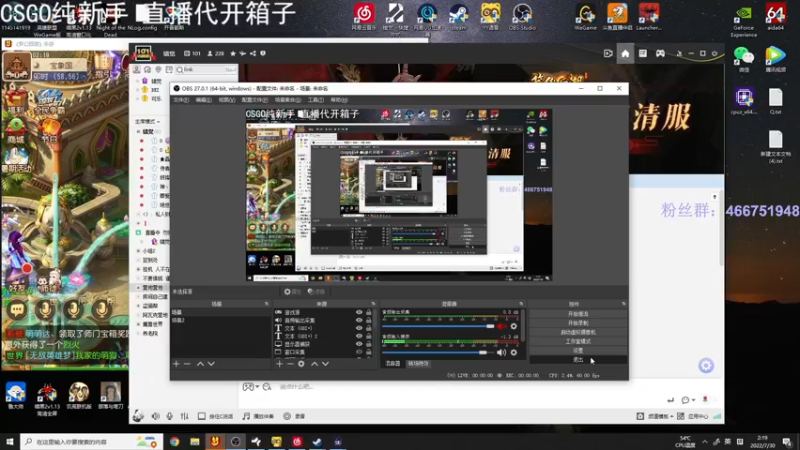This screenshot has height=450, width=800.
Task: Open the Edit menu in OBS
Action: click(203, 100)
